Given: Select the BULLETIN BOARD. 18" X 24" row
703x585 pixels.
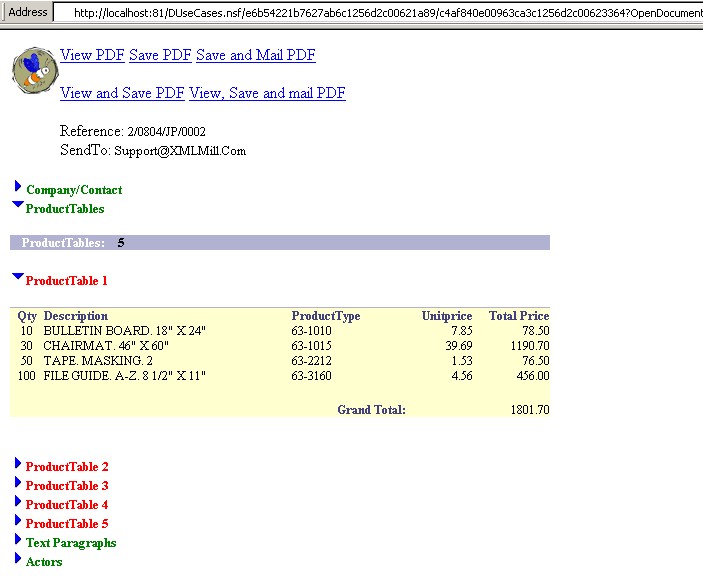Looking at the screenshot, I should [280, 331].
